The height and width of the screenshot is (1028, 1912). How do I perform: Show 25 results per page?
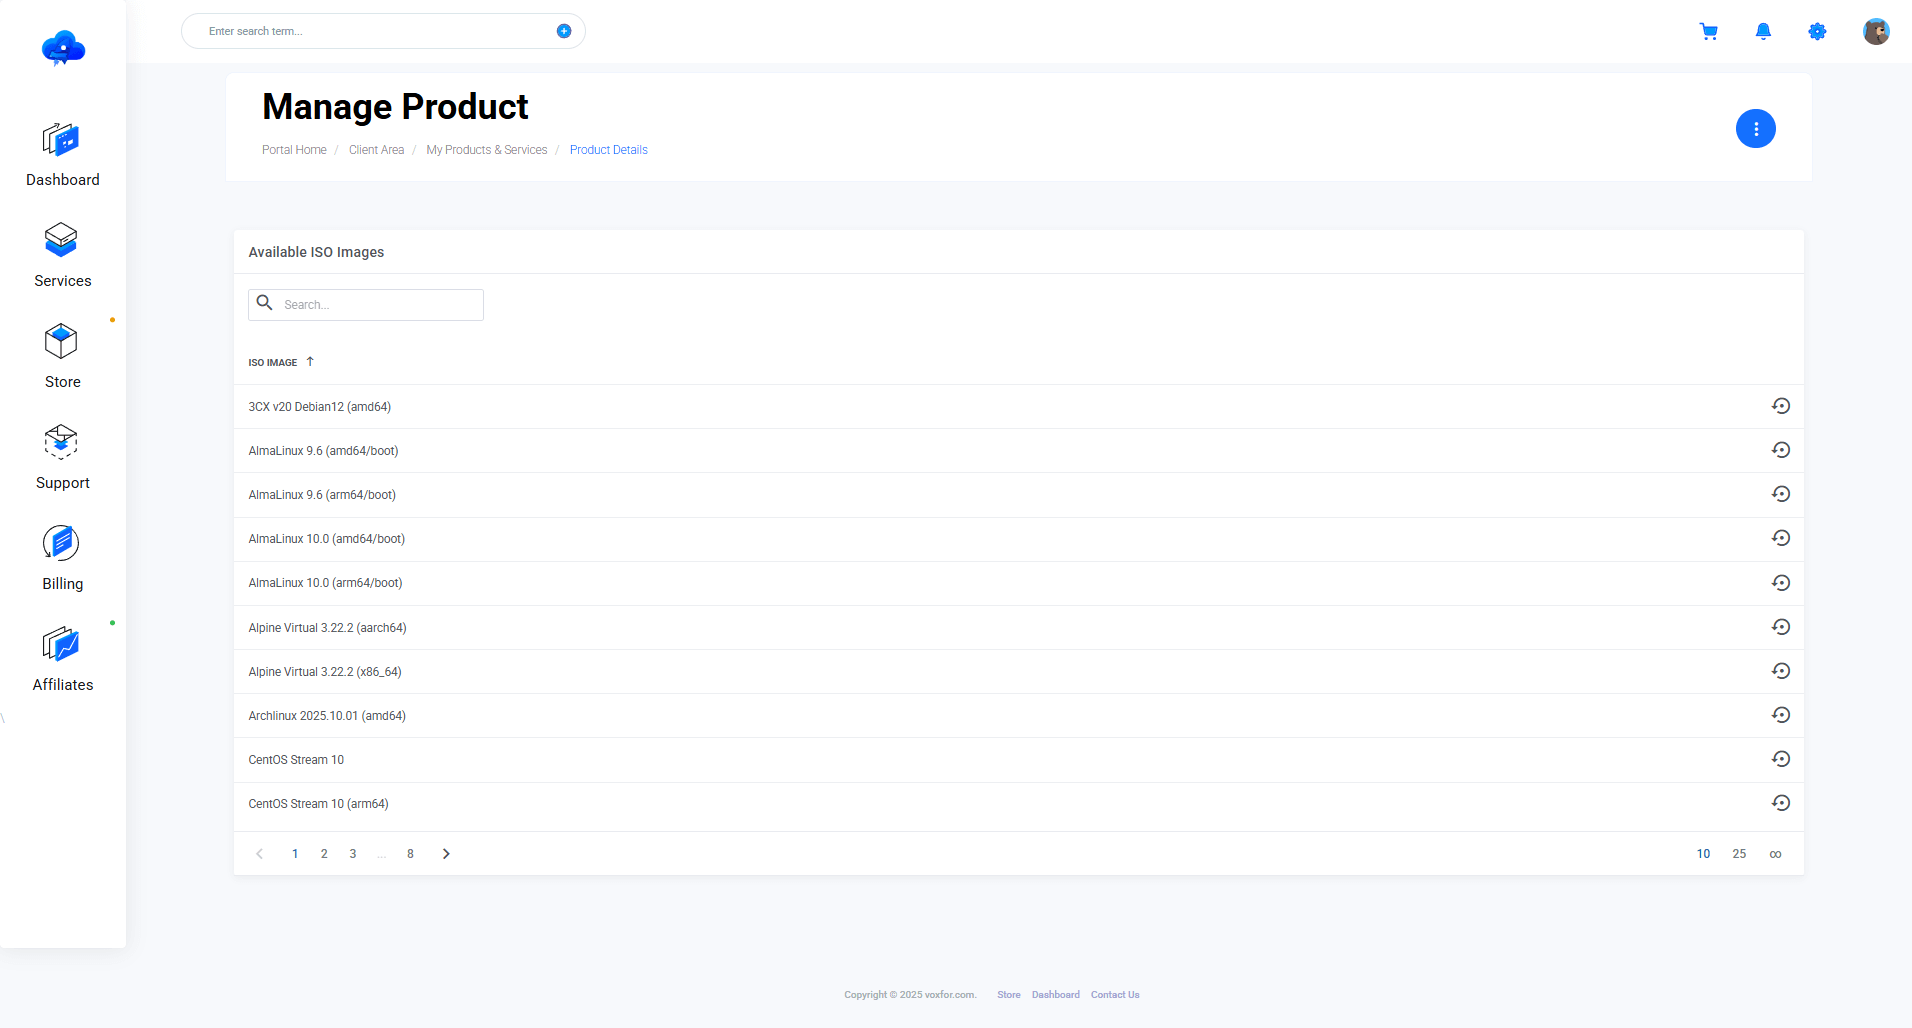[x=1739, y=854]
